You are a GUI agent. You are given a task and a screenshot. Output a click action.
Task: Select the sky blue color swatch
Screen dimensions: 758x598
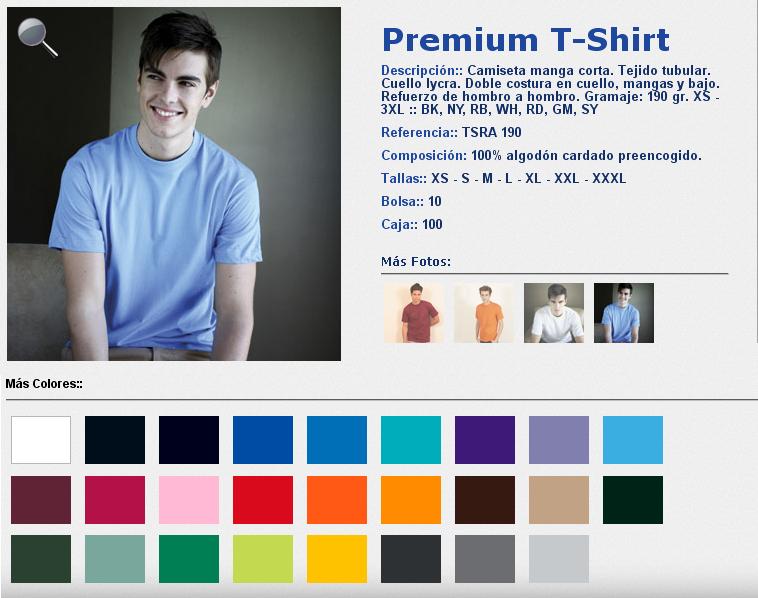(633, 440)
